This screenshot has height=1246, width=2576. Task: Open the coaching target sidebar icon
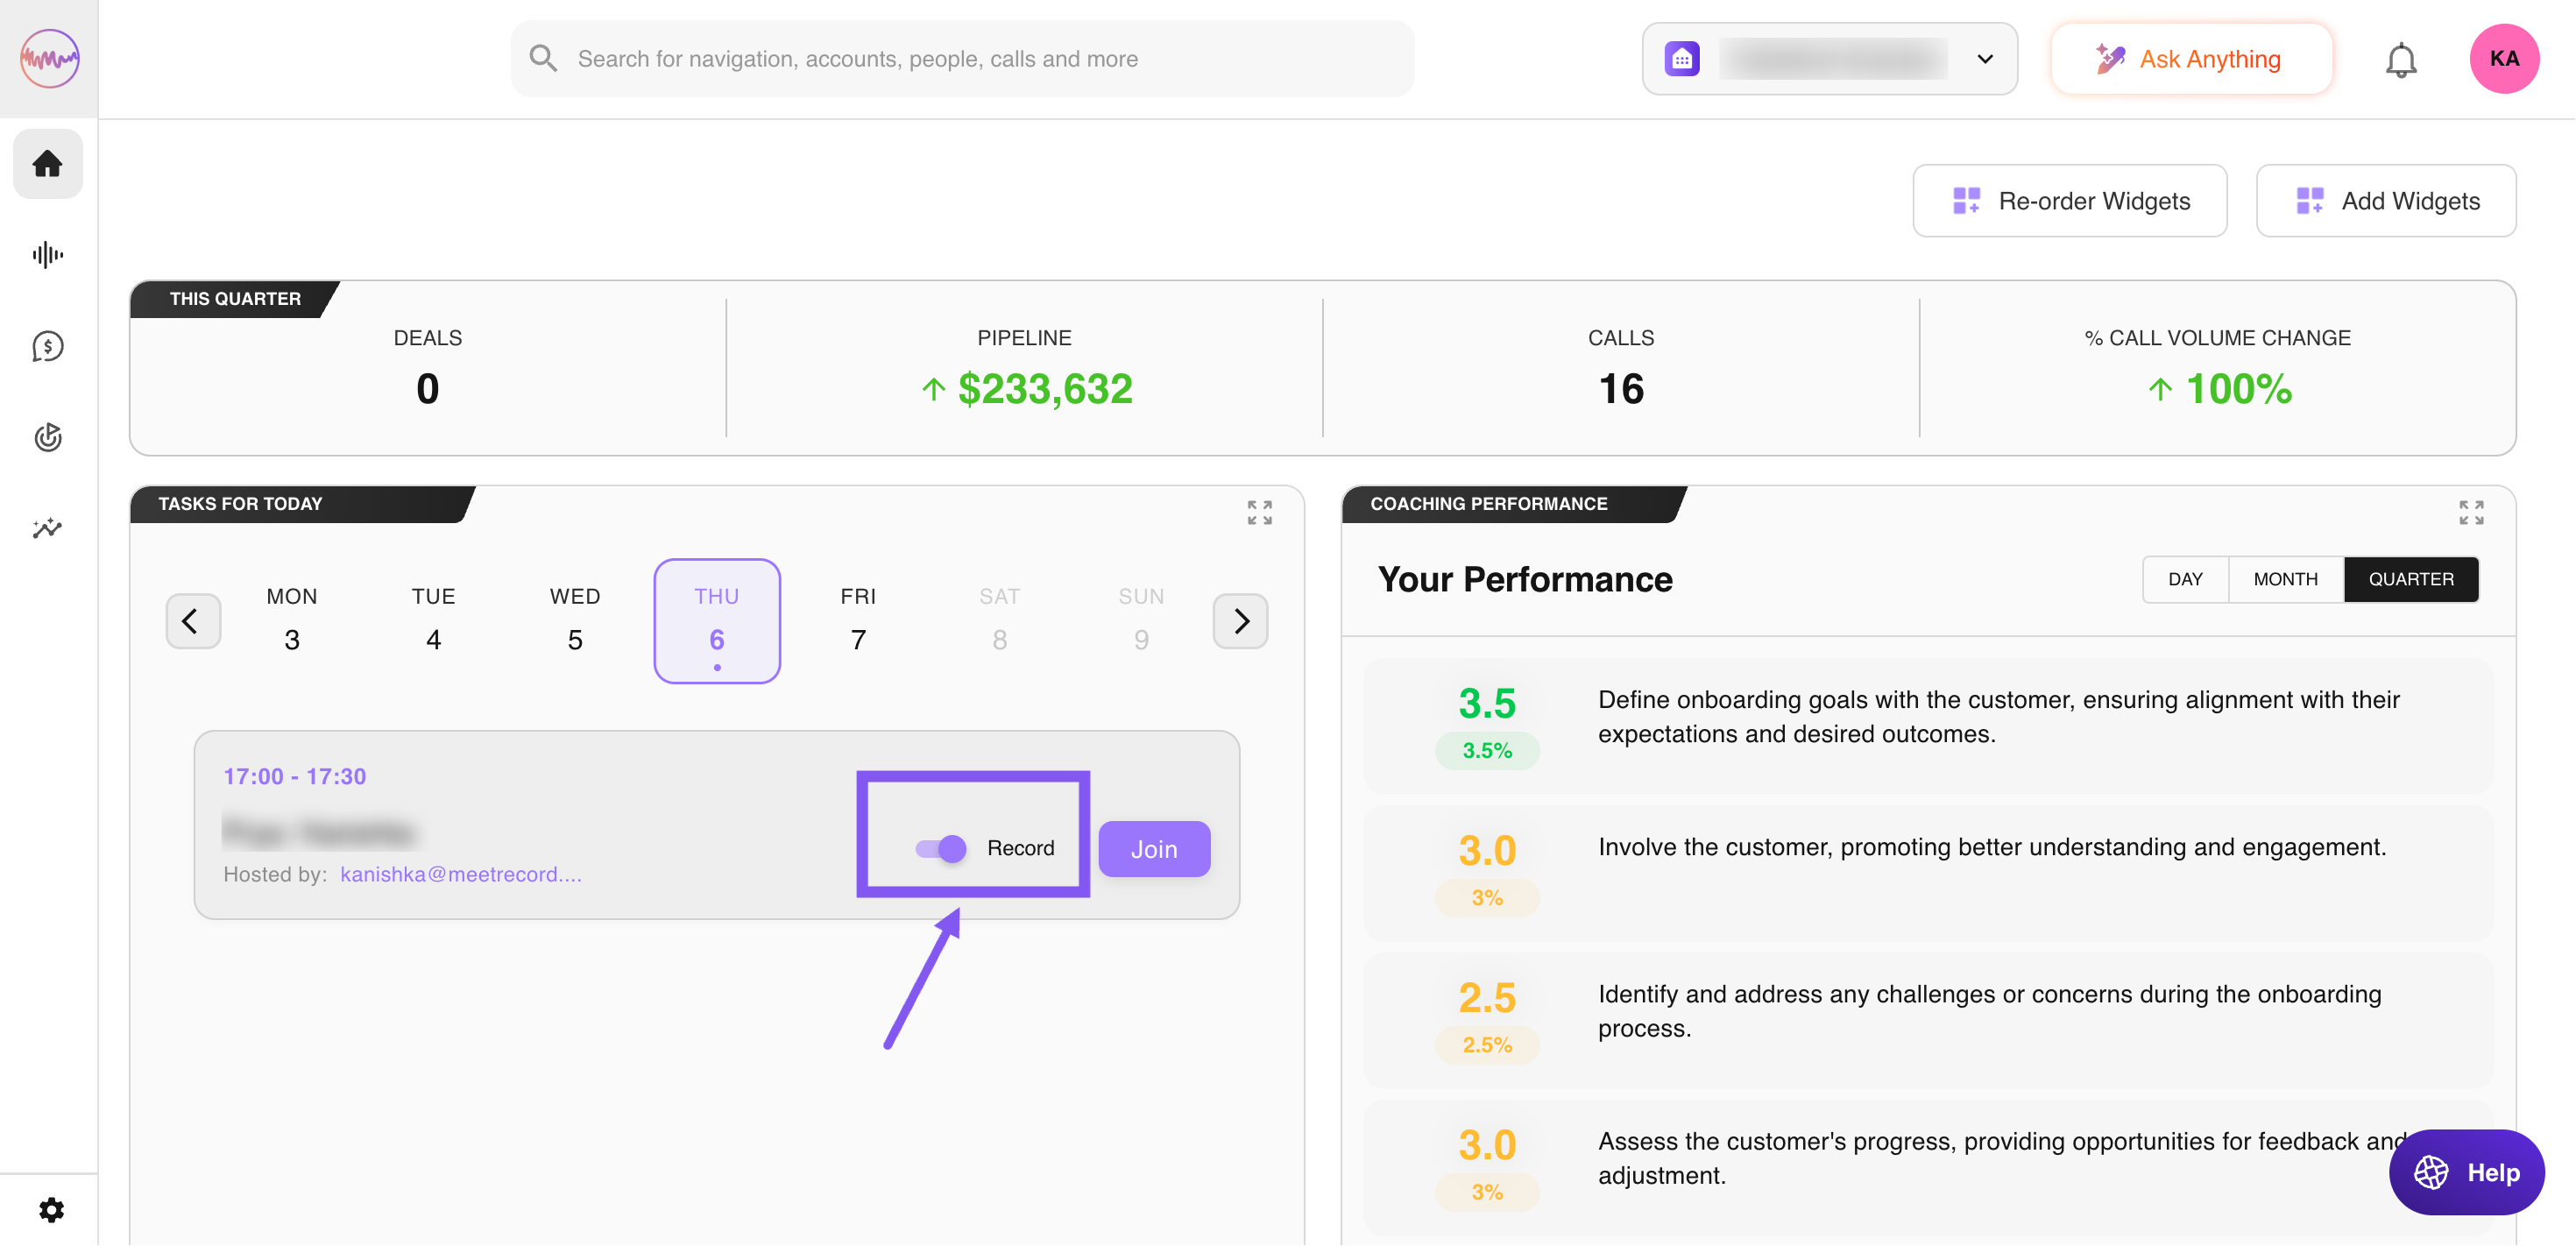pos(47,437)
